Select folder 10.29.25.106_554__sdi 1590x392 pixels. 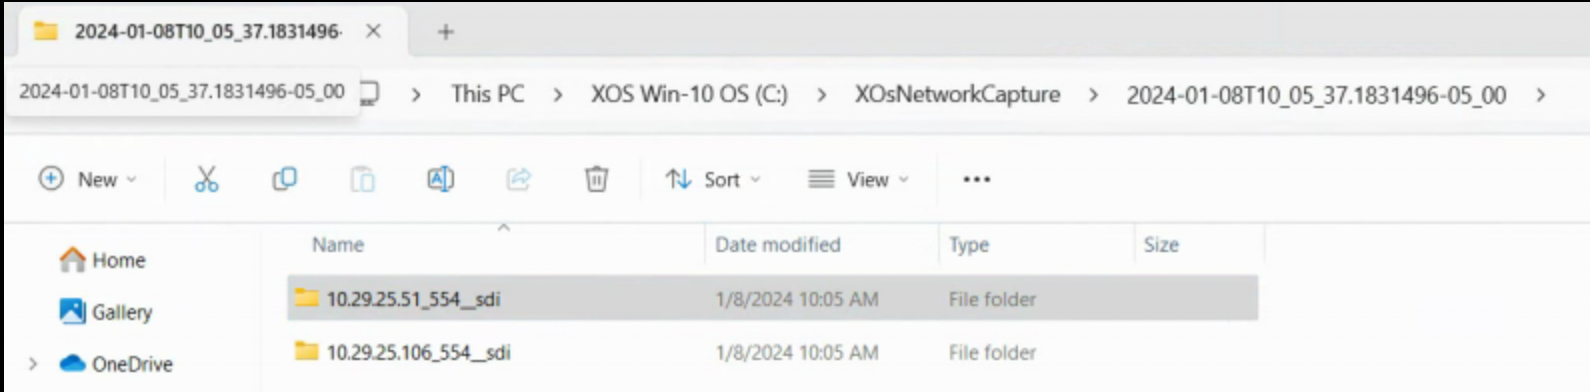(772, 352)
